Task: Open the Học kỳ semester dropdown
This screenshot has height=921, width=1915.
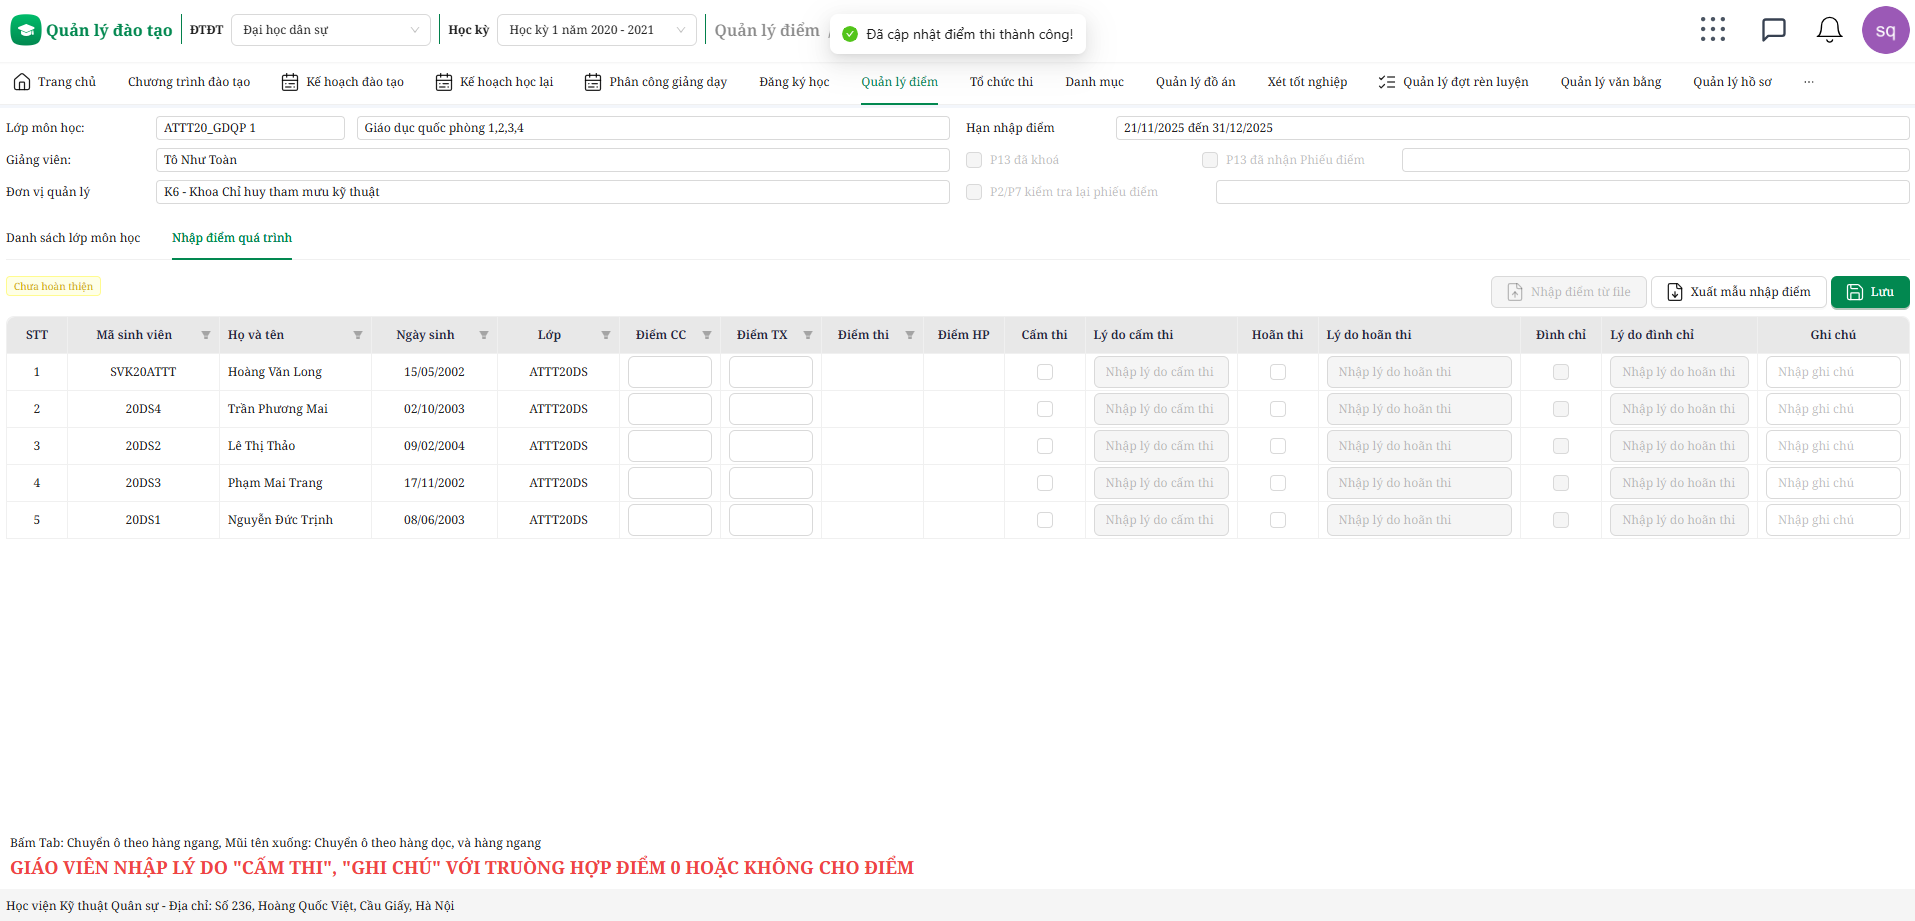Action: tap(597, 30)
